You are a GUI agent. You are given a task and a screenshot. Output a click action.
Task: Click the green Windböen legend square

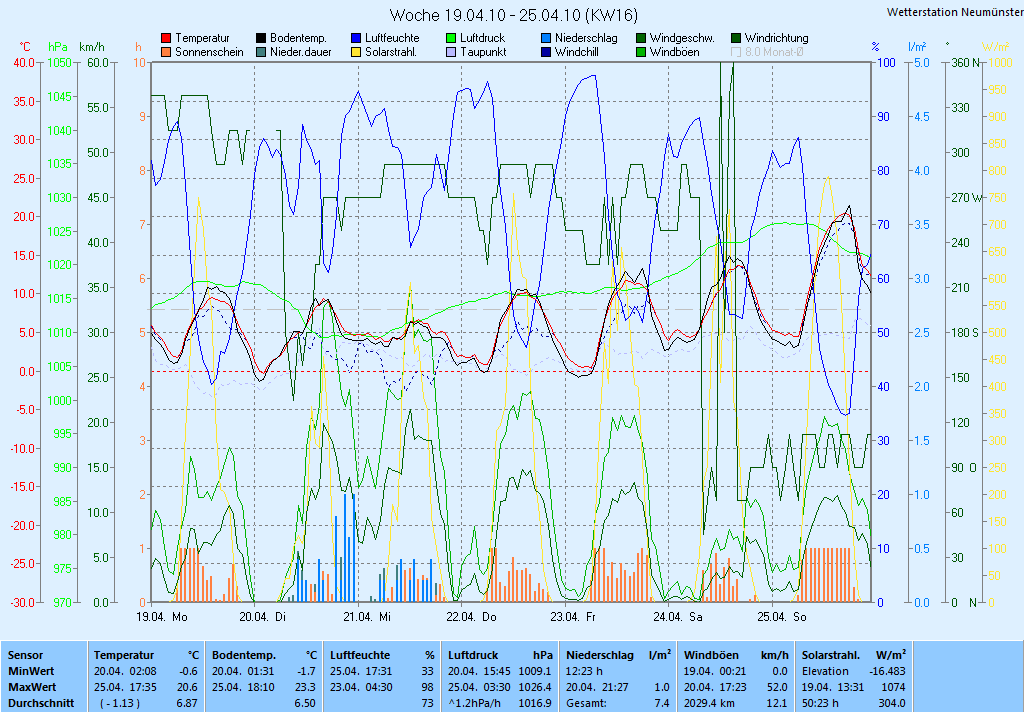pos(641,52)
